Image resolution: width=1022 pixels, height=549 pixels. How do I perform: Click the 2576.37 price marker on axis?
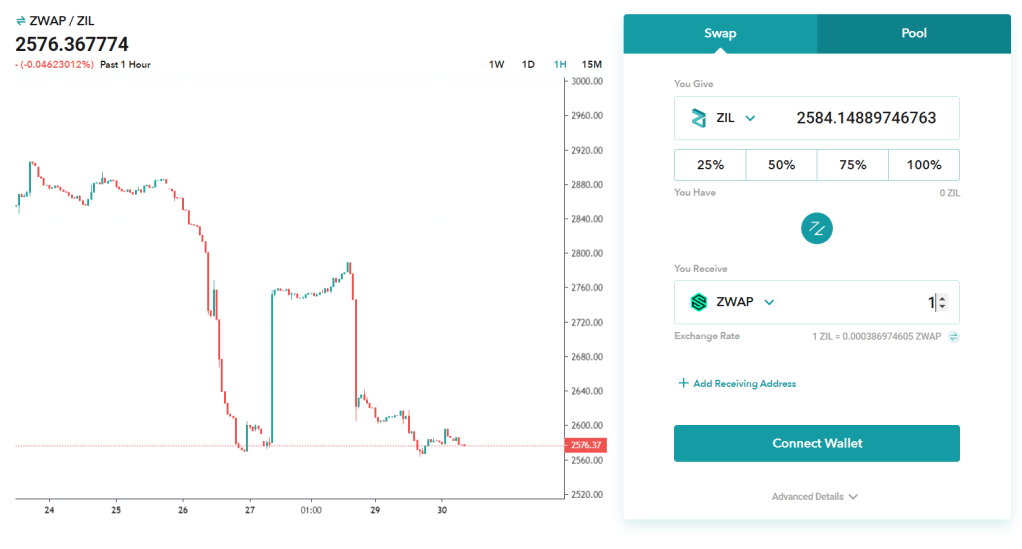tap(583, 445)
